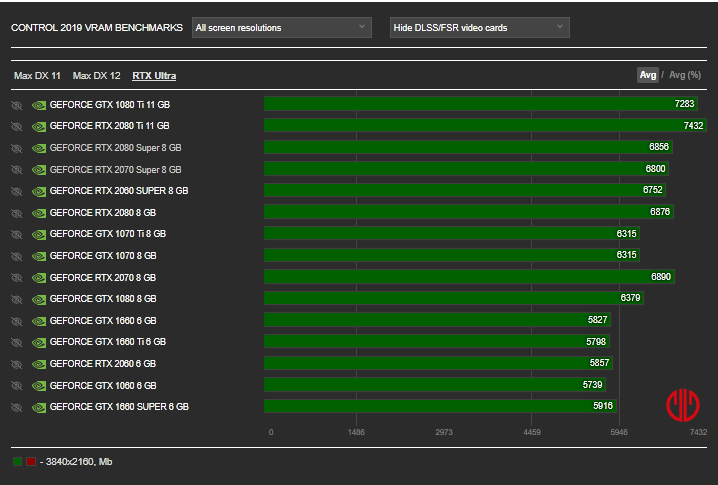Hide the GTX 1080 8 GB row
The height and width of the screenshot is (485, 718).
tap(16, 300)
